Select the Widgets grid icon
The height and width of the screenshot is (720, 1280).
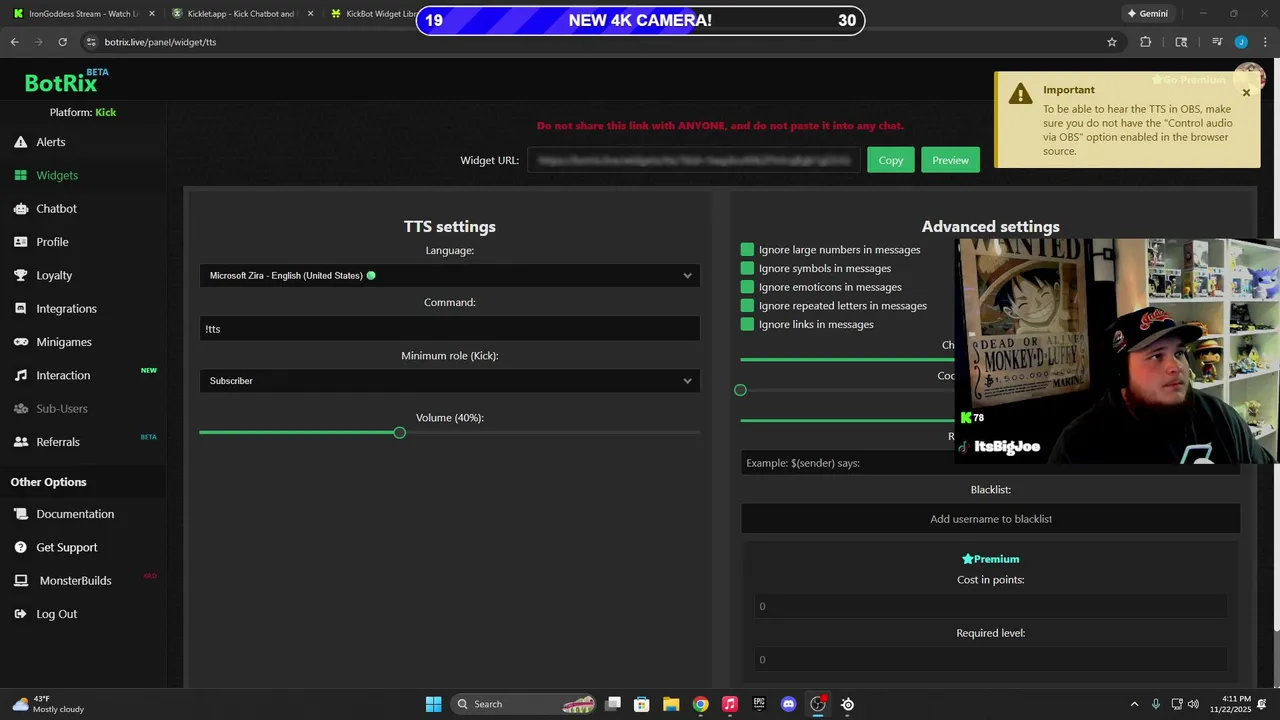coord(20,175)
